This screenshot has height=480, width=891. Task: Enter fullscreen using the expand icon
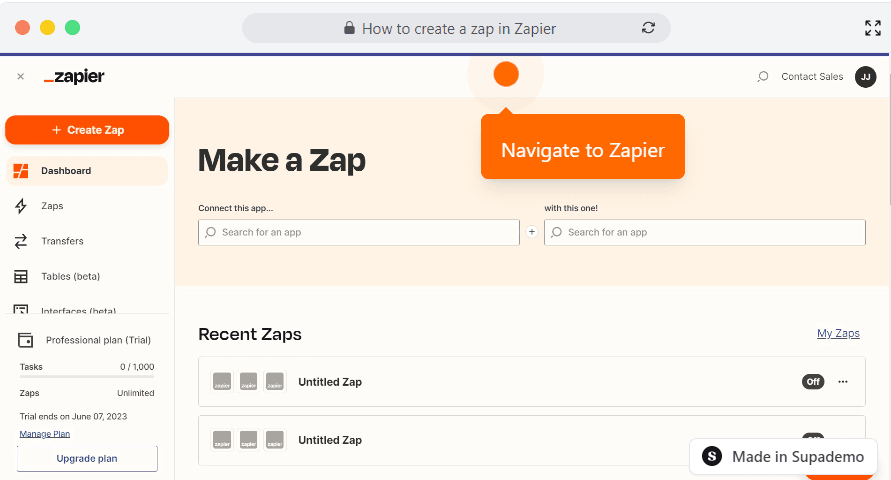tap(872, 28)
